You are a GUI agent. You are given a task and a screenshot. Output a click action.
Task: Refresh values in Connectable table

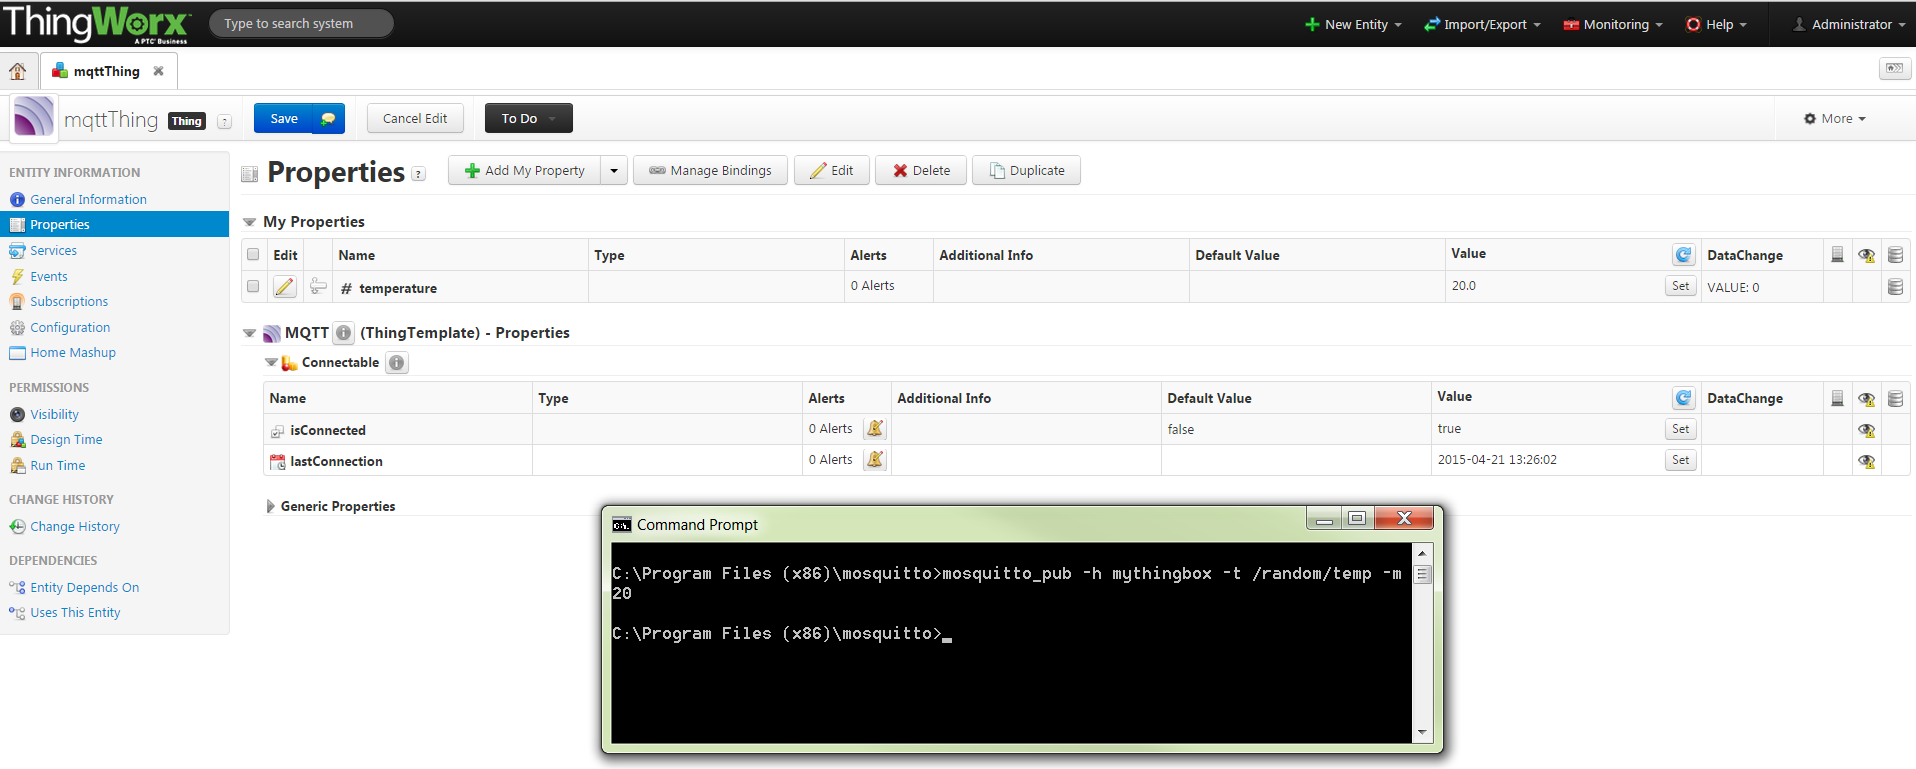pos(1683,398)
